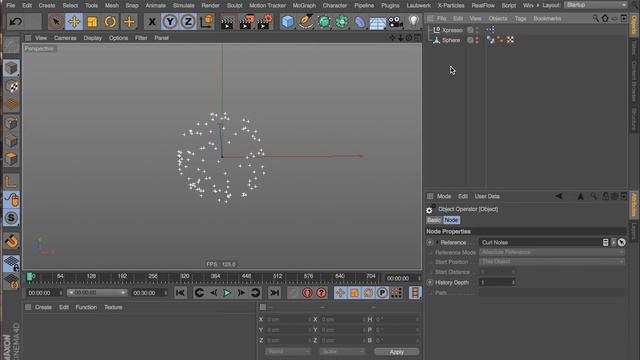Open the Reference Mode dropdown

coord(552,252)
